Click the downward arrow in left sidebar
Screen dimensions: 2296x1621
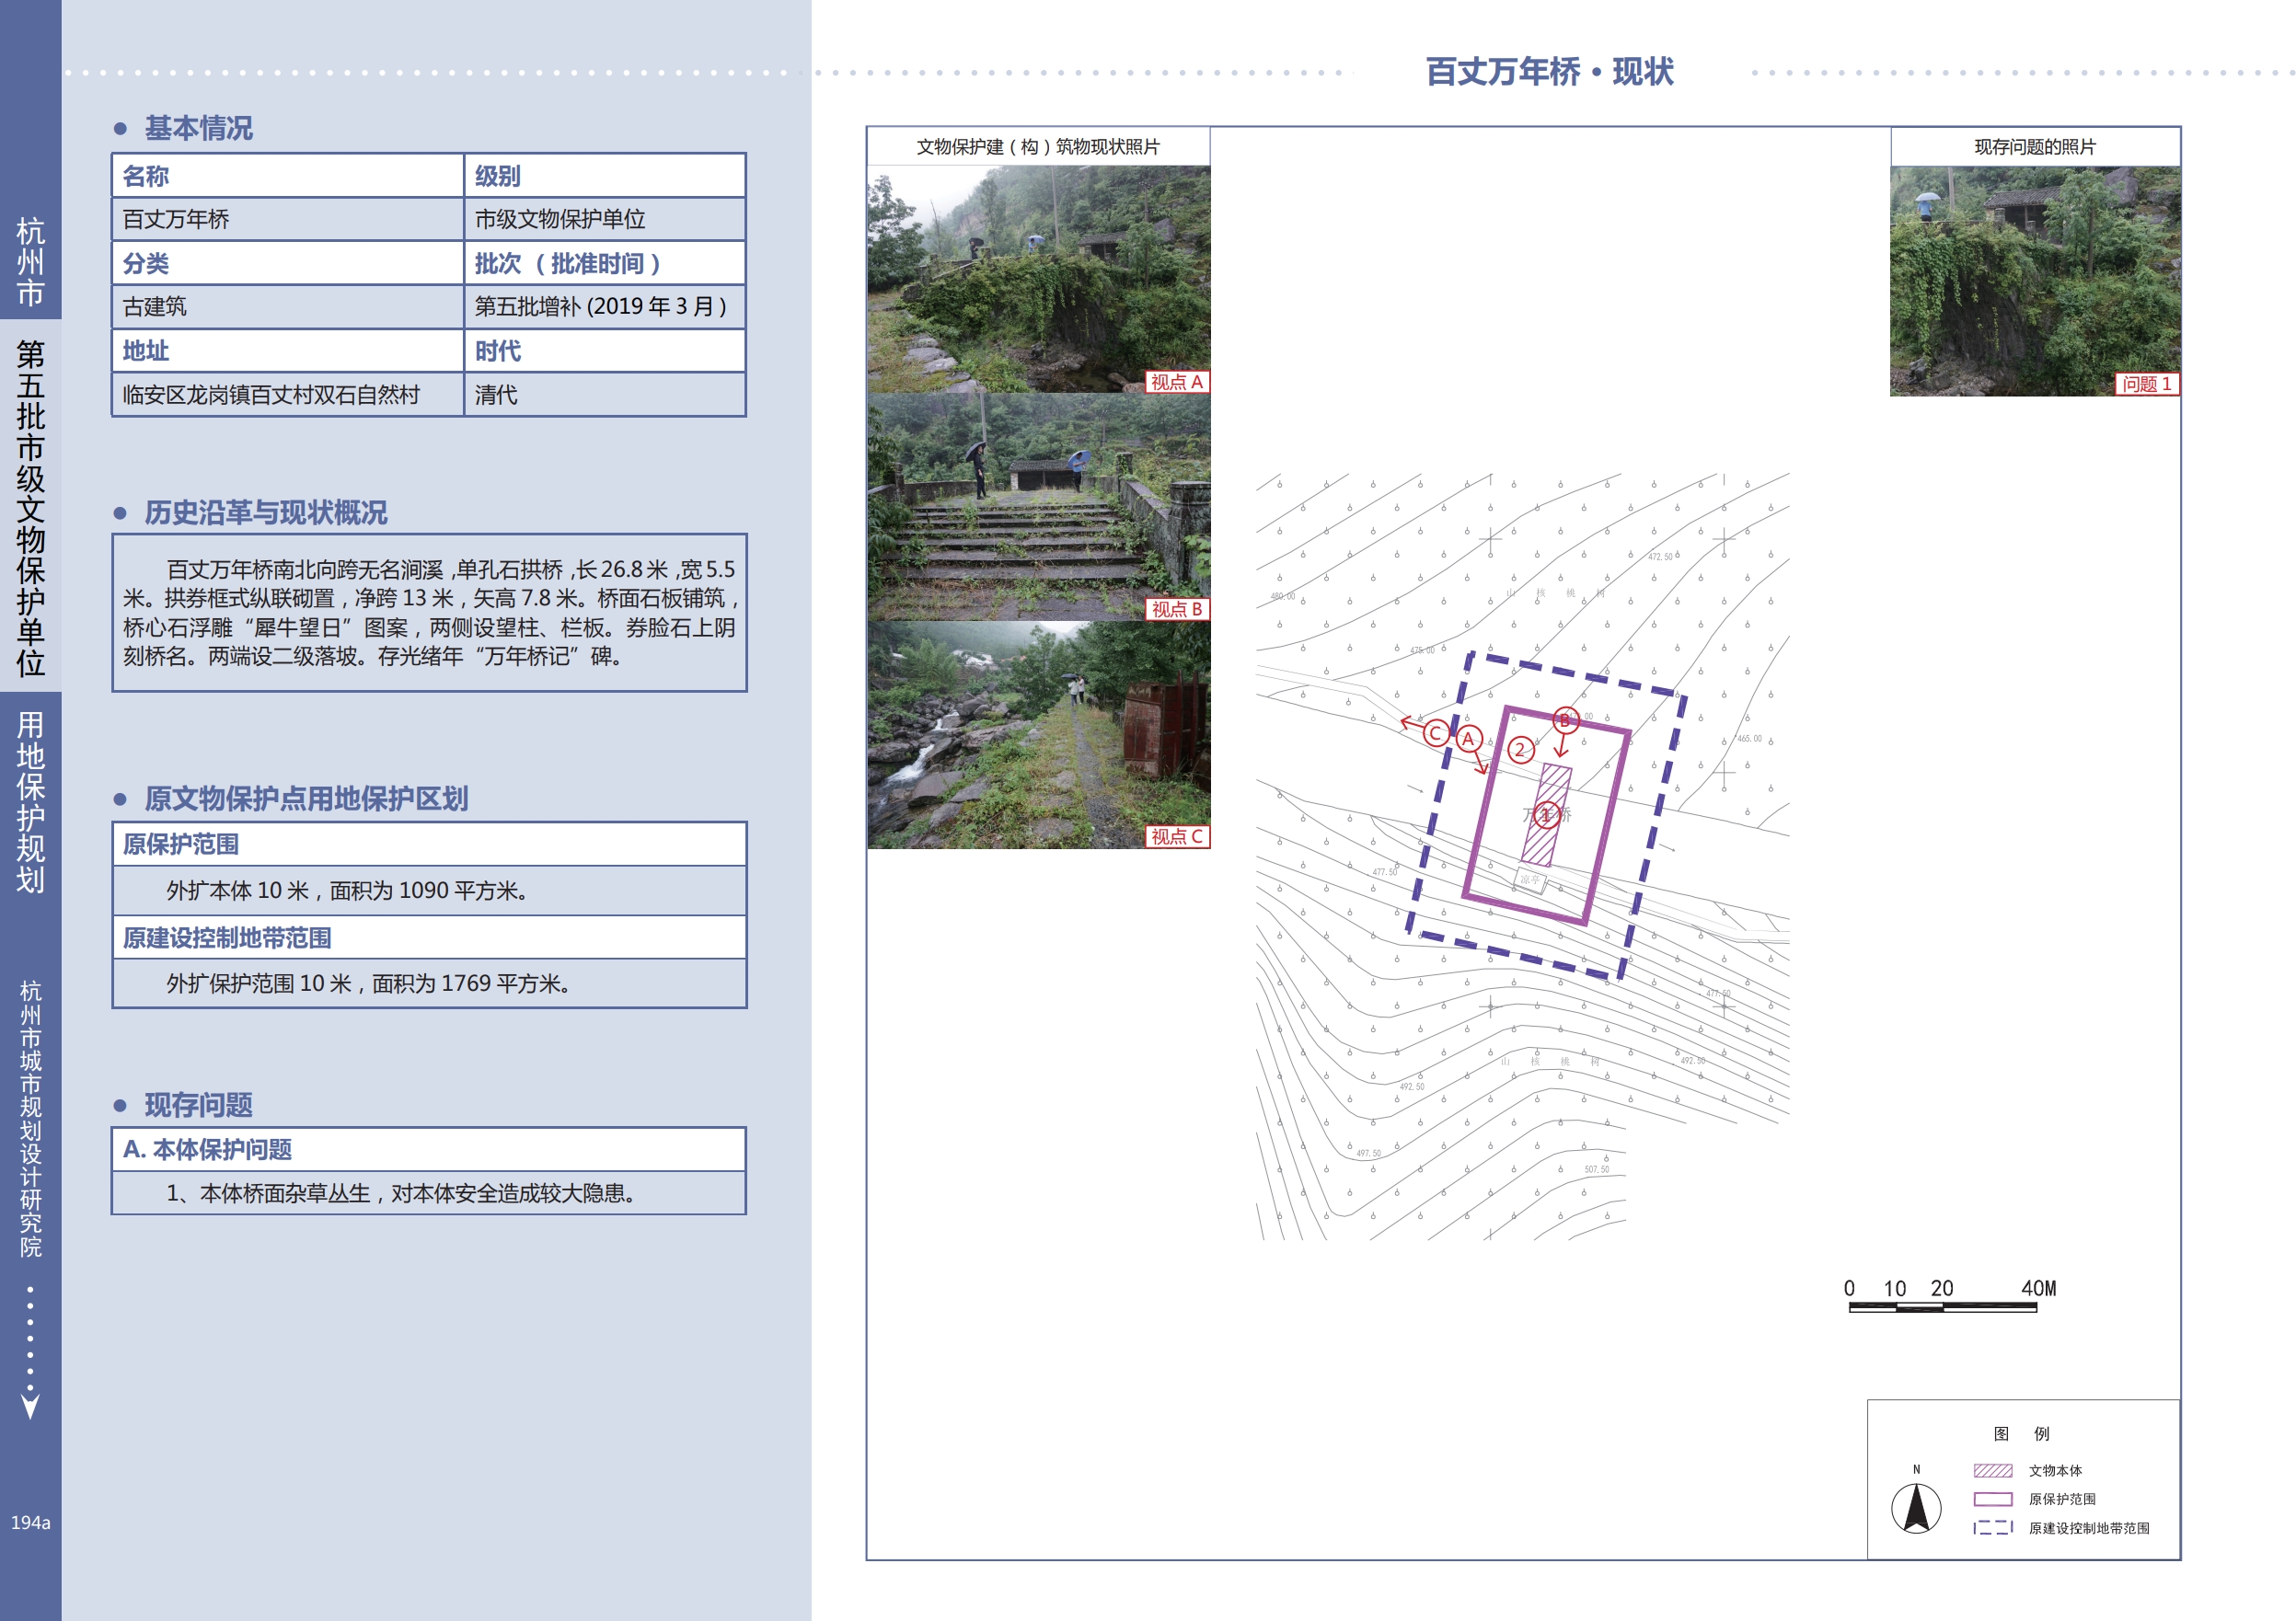coord(30,1405)
